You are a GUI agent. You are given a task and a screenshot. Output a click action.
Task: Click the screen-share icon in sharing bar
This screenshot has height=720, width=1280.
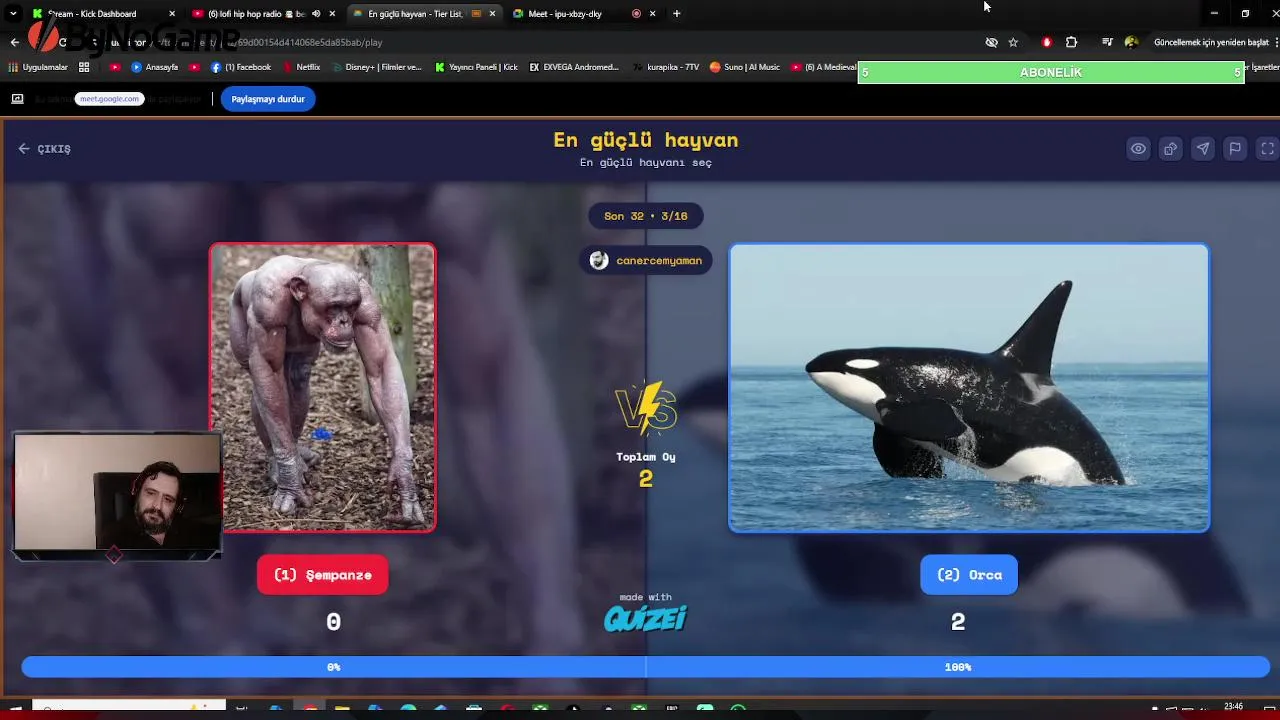point(17,99)
